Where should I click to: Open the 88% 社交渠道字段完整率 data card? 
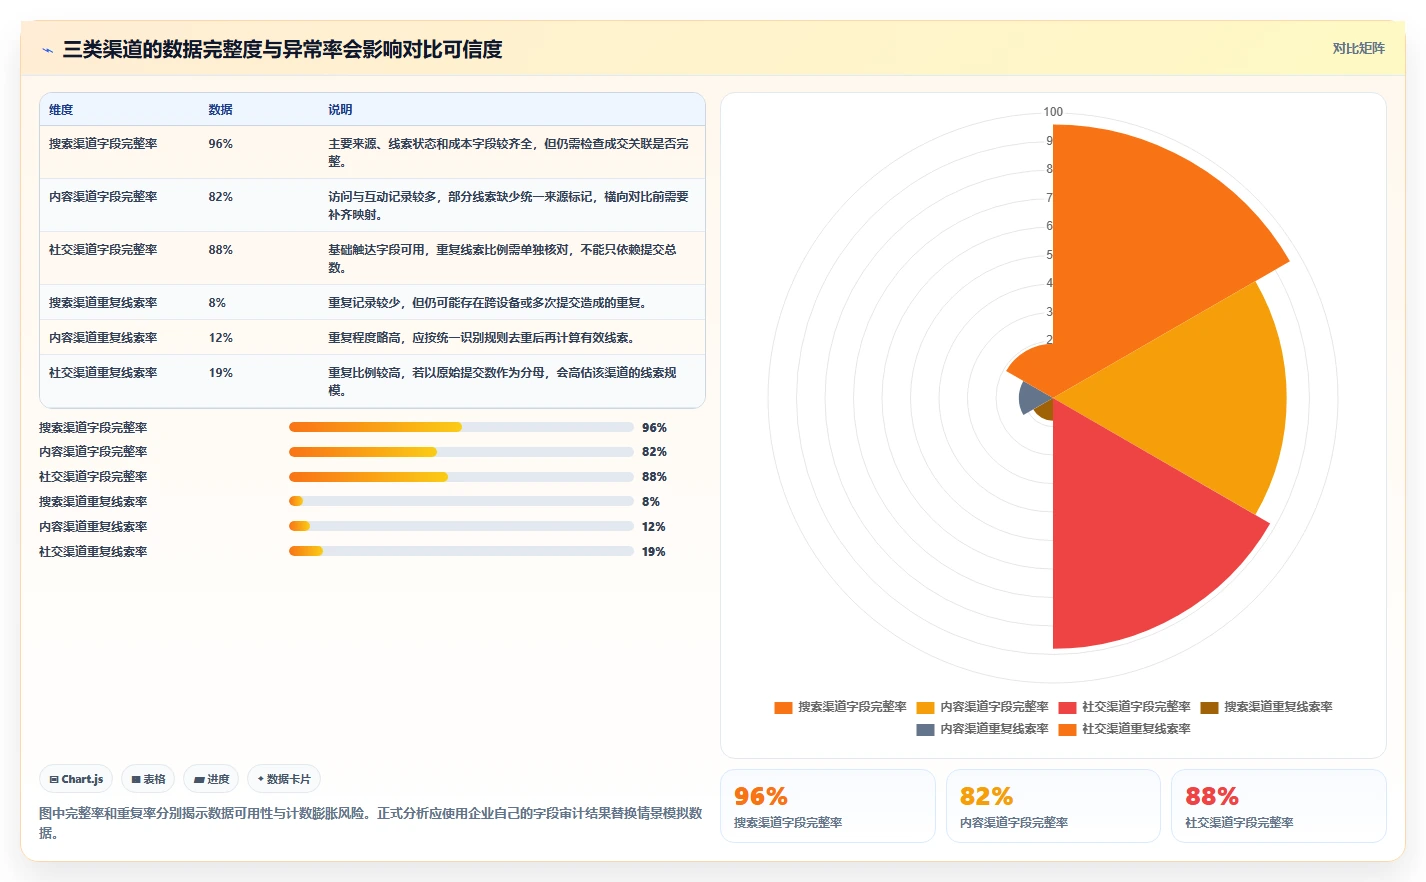(1279, 806)
